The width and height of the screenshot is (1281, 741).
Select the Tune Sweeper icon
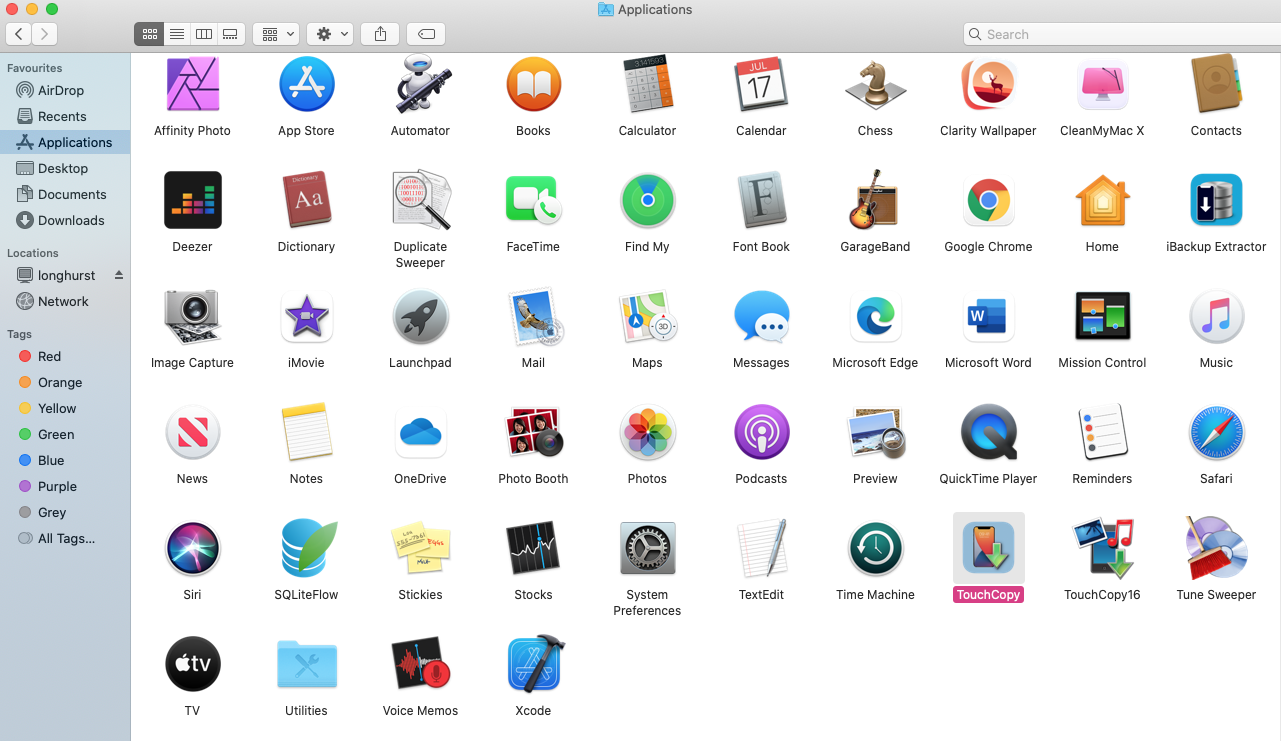[1216, 548]
